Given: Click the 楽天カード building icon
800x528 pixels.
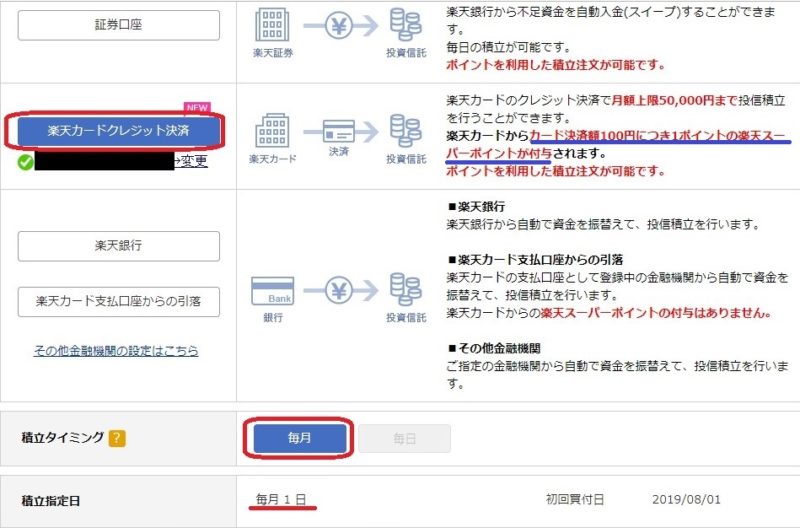Looking at the screenshot, I should point(272,131).
